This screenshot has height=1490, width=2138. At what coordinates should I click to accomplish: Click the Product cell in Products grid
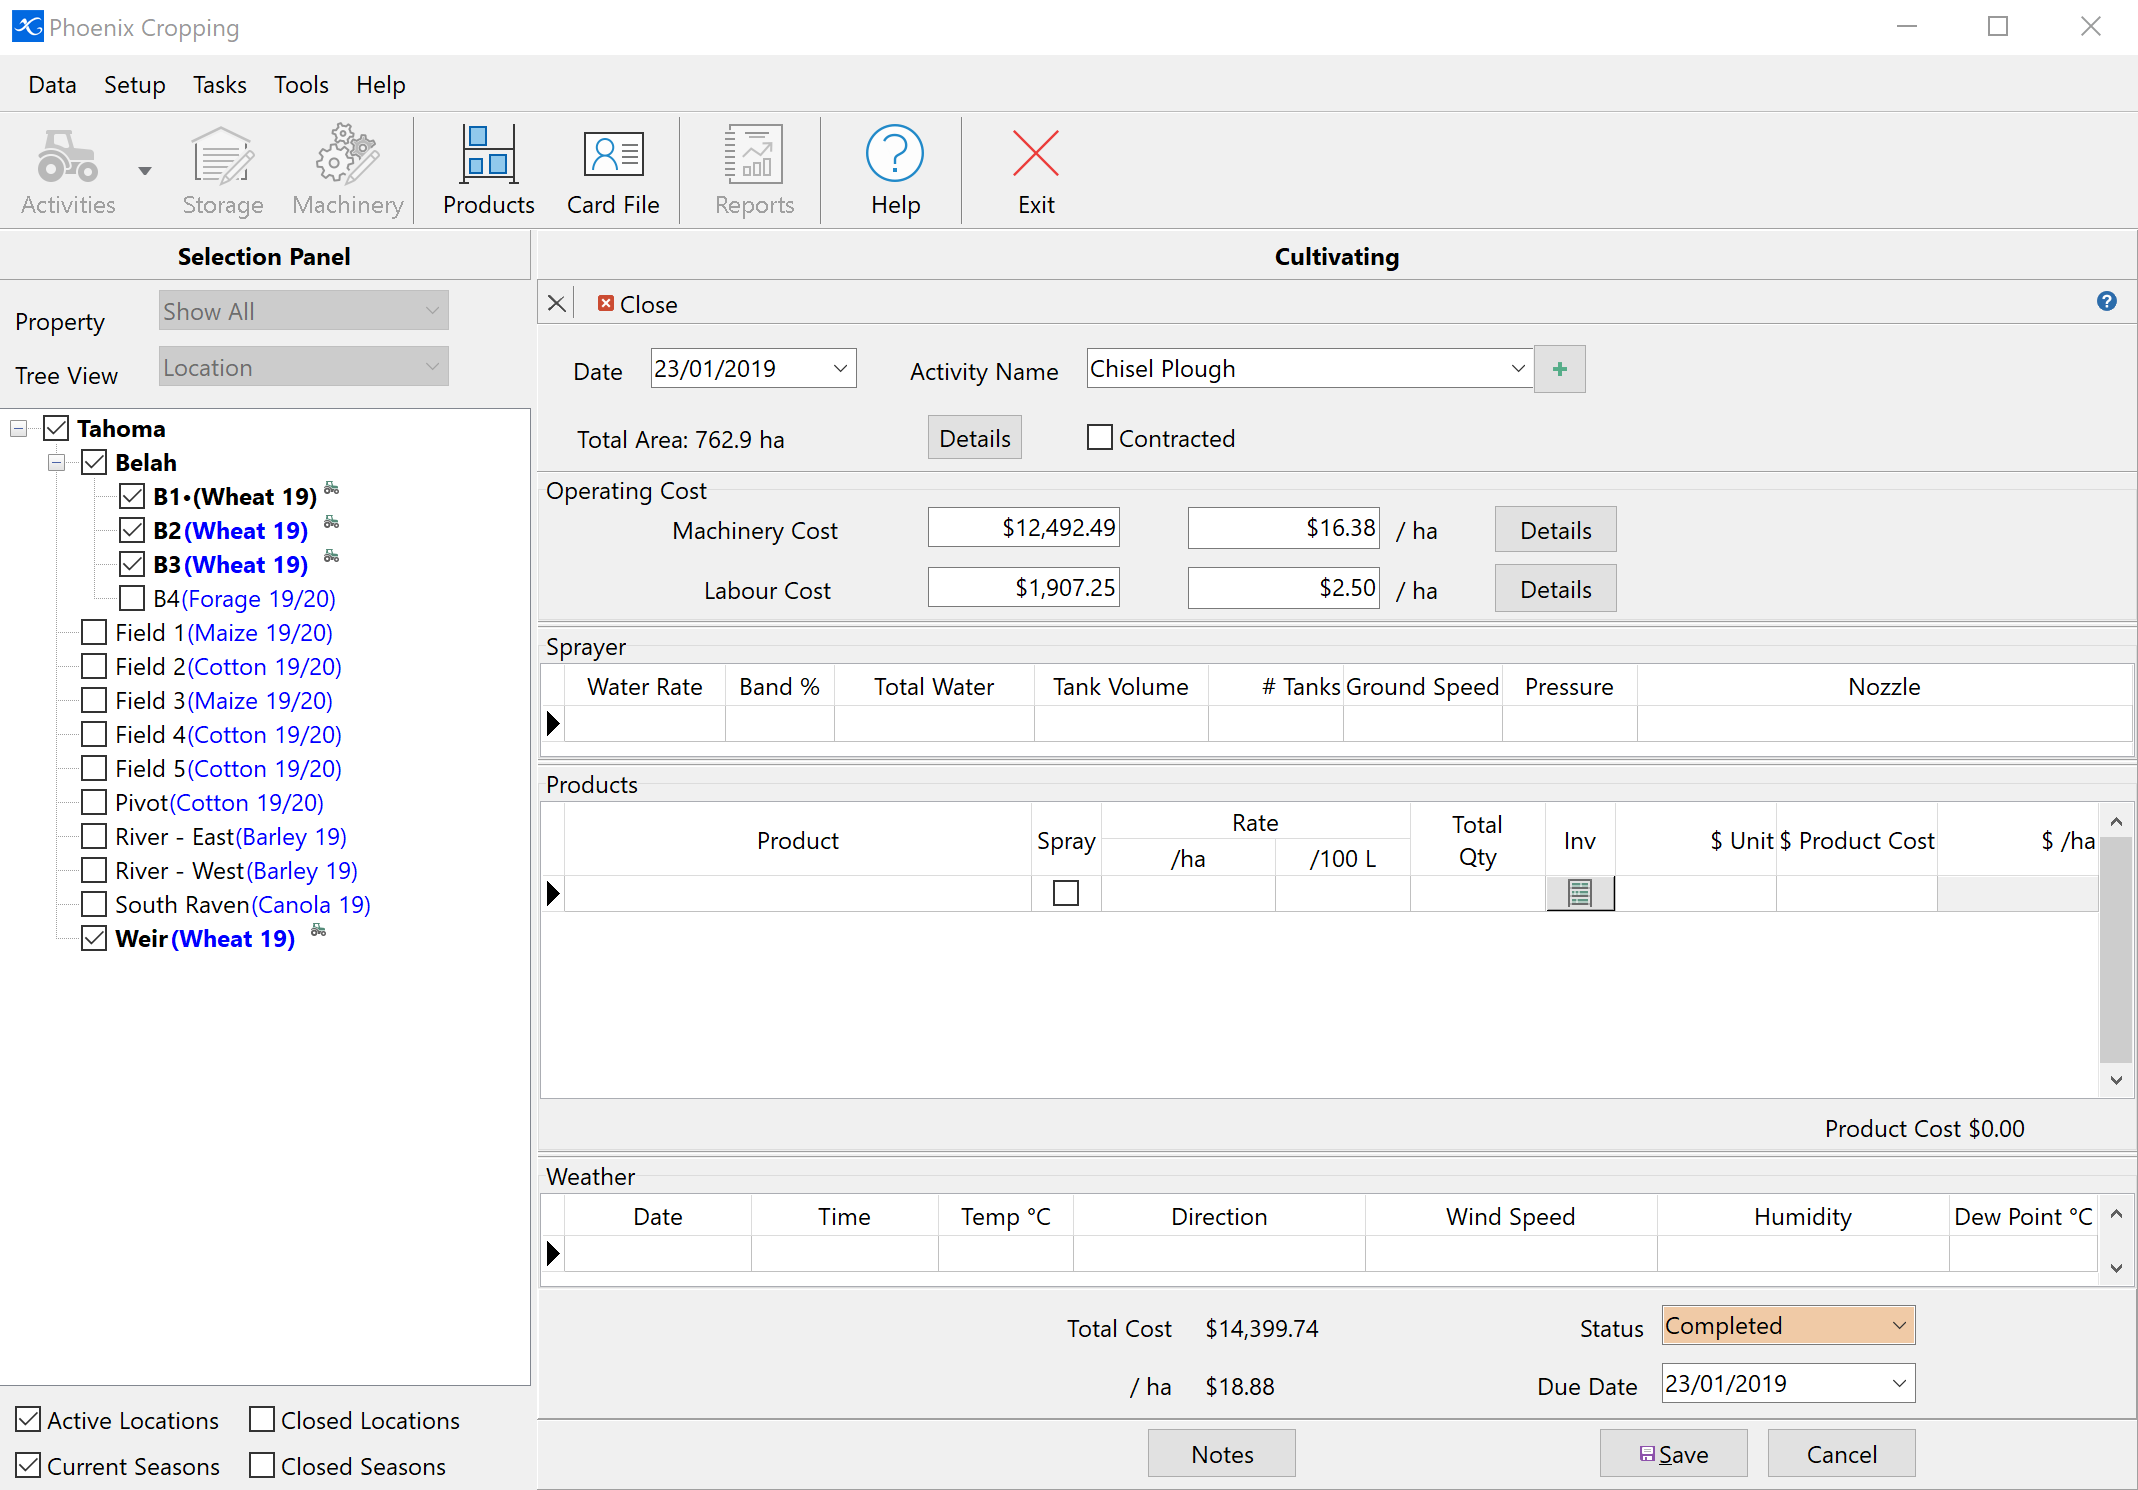798,893
